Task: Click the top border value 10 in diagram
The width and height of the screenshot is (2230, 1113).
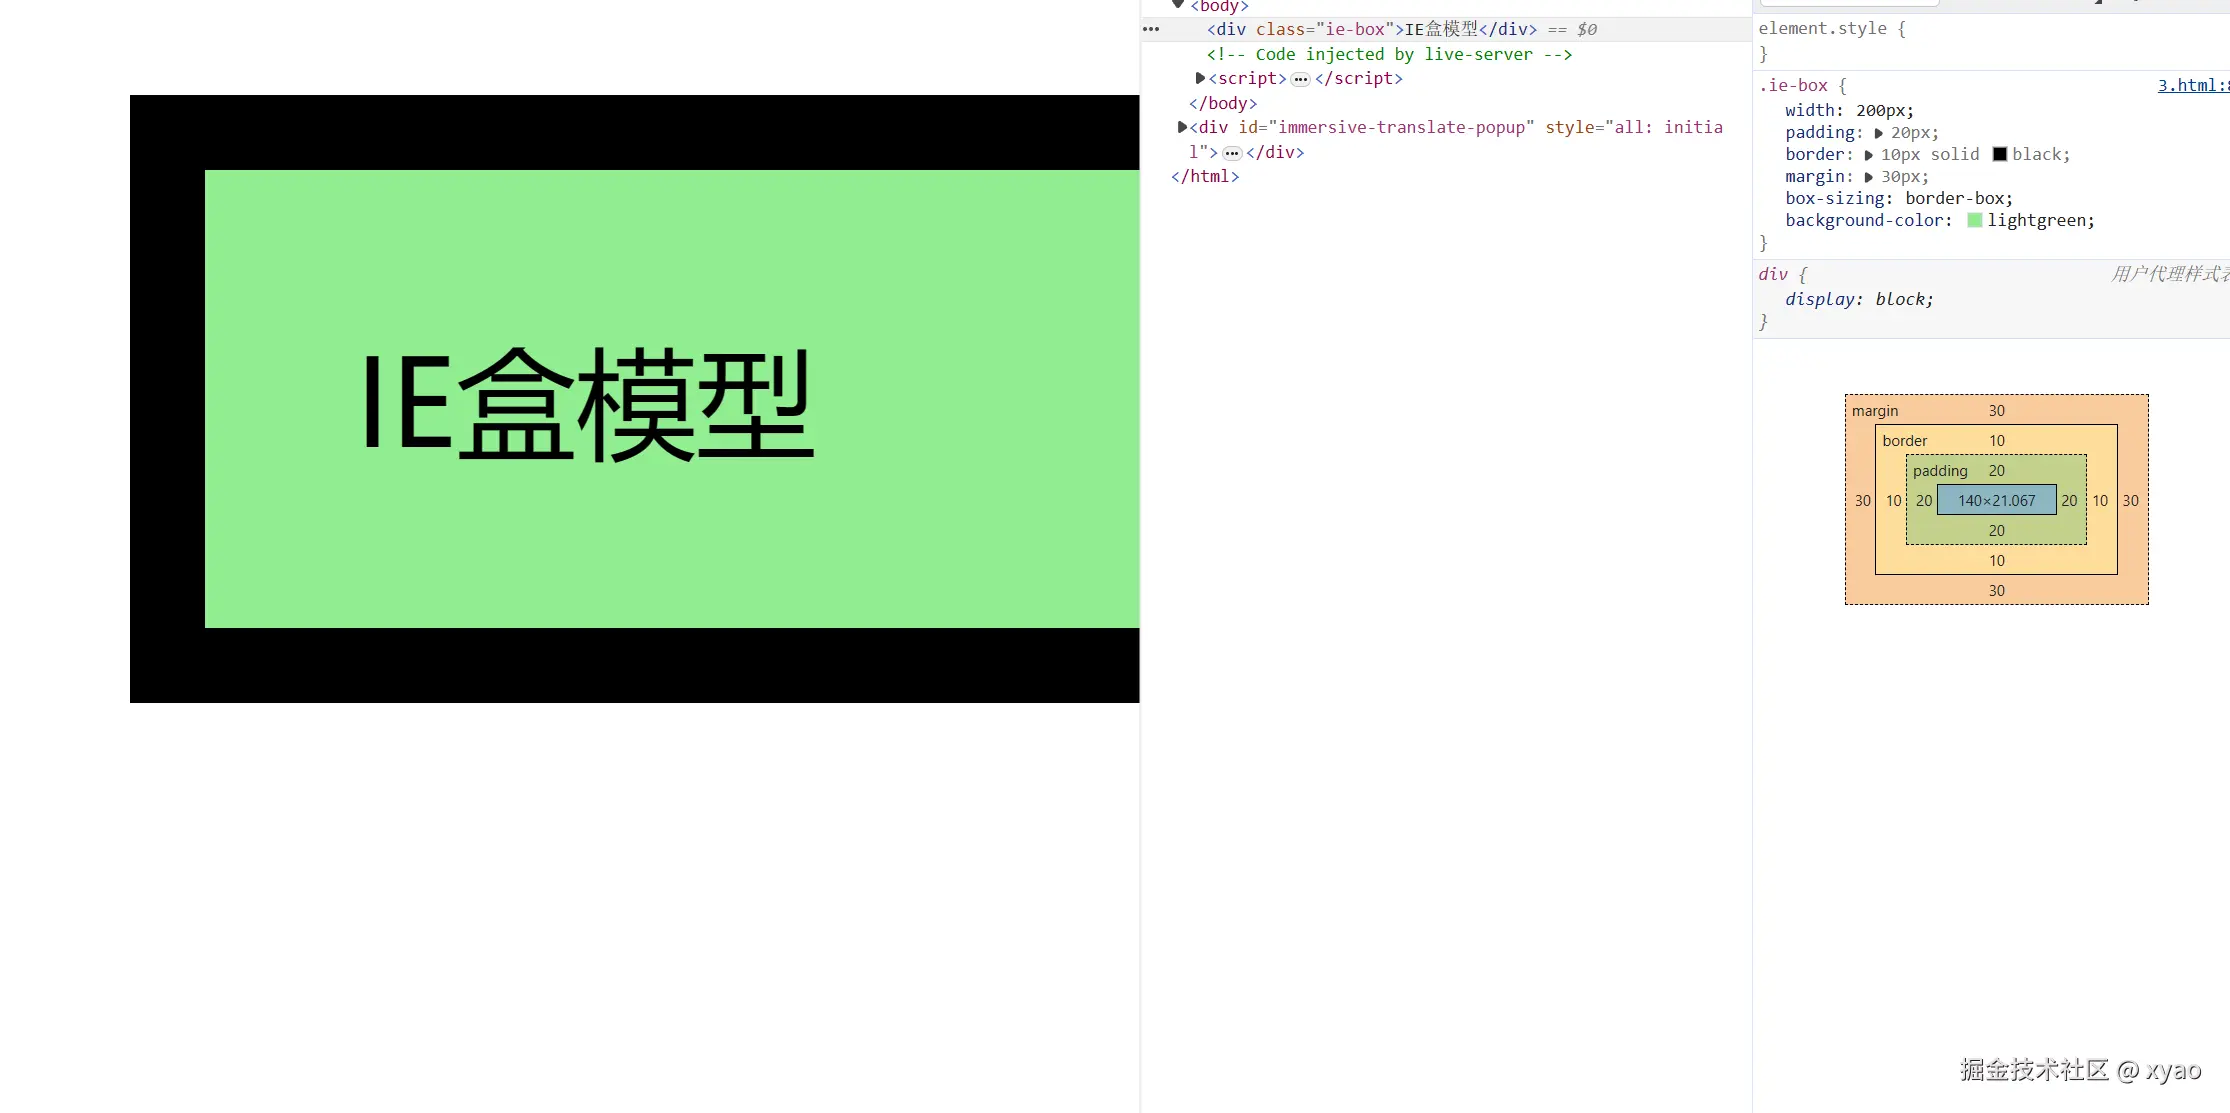Action: pos(1996,441)
